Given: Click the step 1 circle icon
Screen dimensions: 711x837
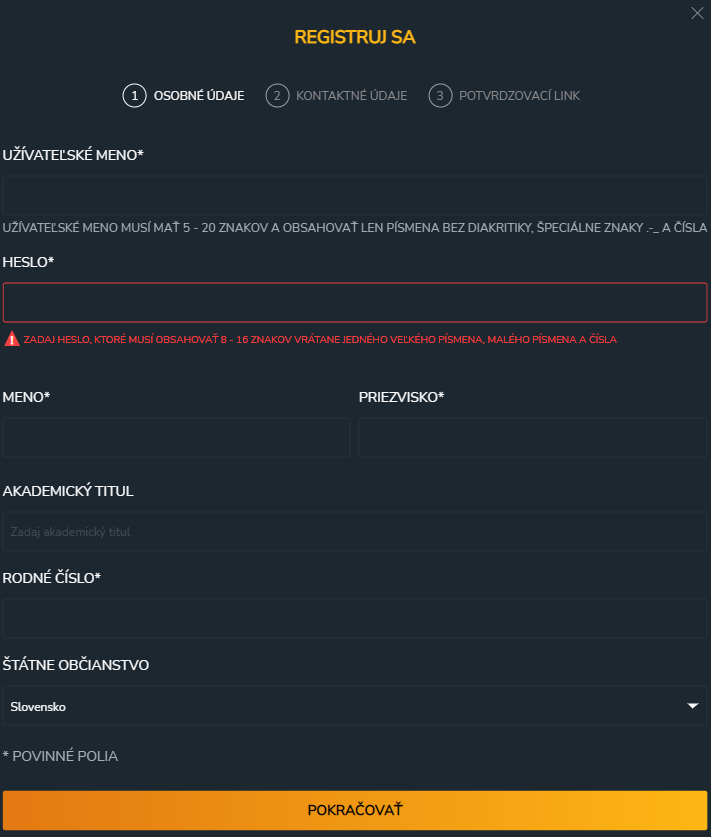Looking at the screenshot, I should pos(134,96).
